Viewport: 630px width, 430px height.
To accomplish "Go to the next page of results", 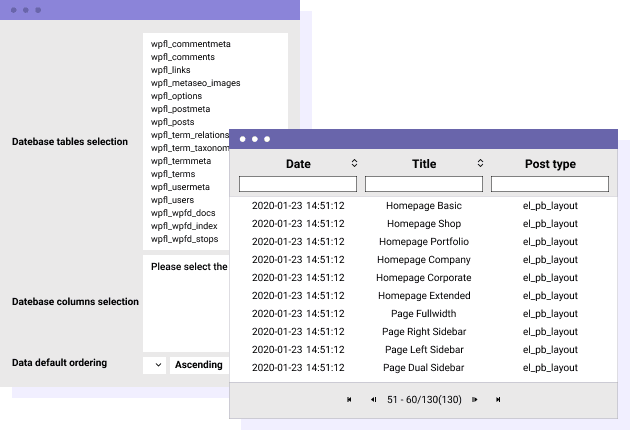I will pos(475,400).
